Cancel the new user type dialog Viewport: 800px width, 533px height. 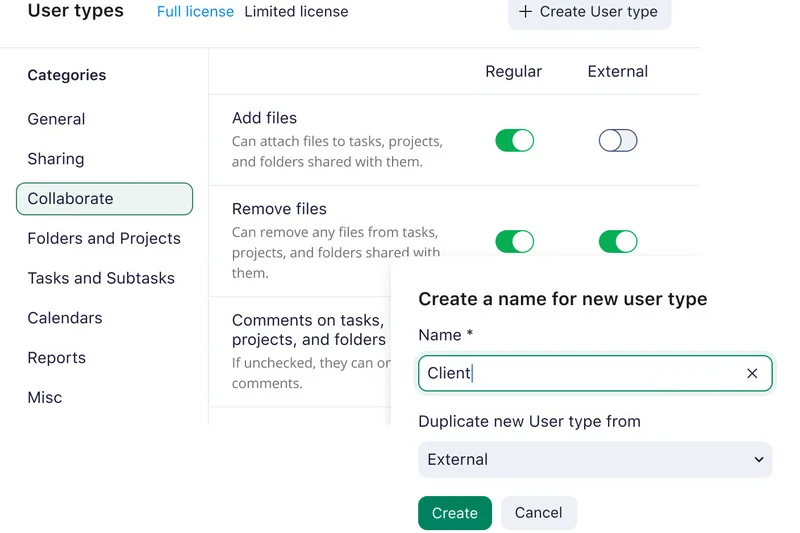tap(538, 513)
